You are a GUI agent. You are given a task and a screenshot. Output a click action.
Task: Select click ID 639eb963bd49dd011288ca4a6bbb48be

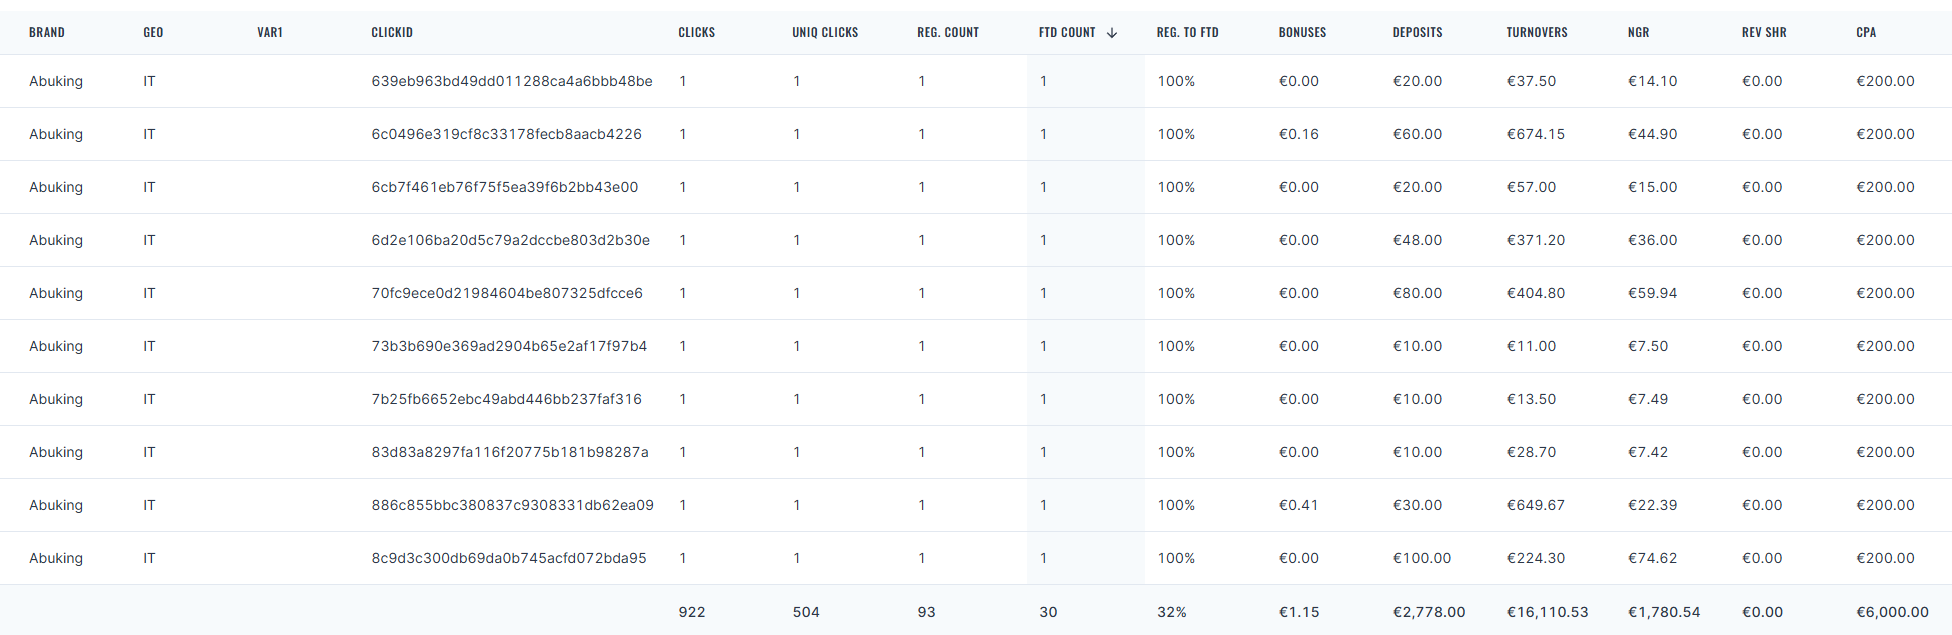512,81
